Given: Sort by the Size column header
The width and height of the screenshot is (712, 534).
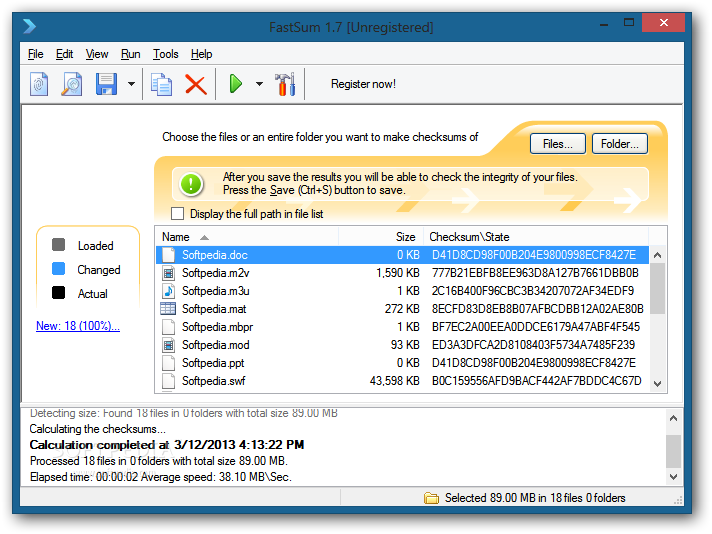Looking at the screenshot, I should pos(381,237).
